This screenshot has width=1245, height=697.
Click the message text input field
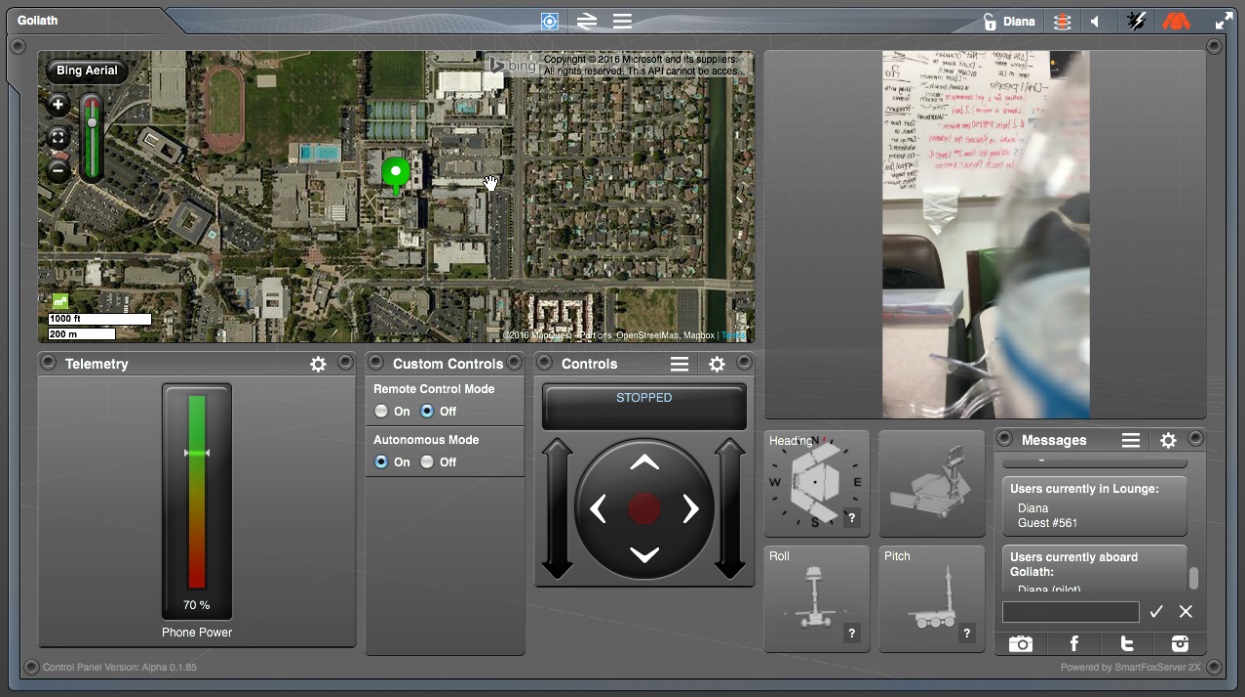coord(1071,612)
